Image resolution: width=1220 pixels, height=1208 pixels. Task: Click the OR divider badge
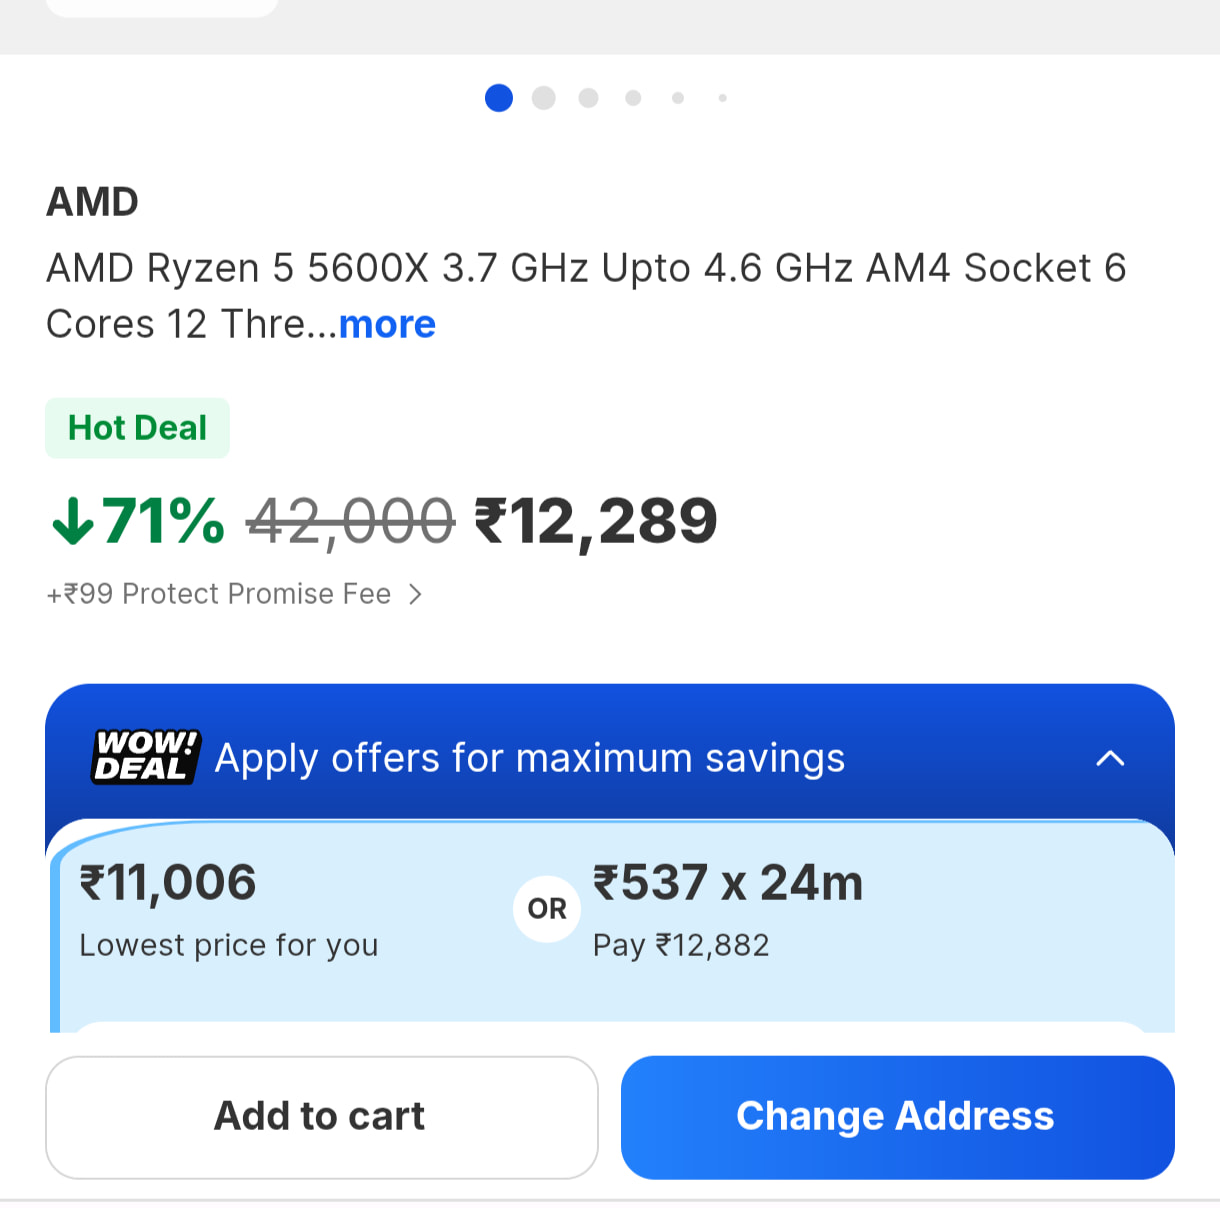pyautogui.click(x=547, y=909)
